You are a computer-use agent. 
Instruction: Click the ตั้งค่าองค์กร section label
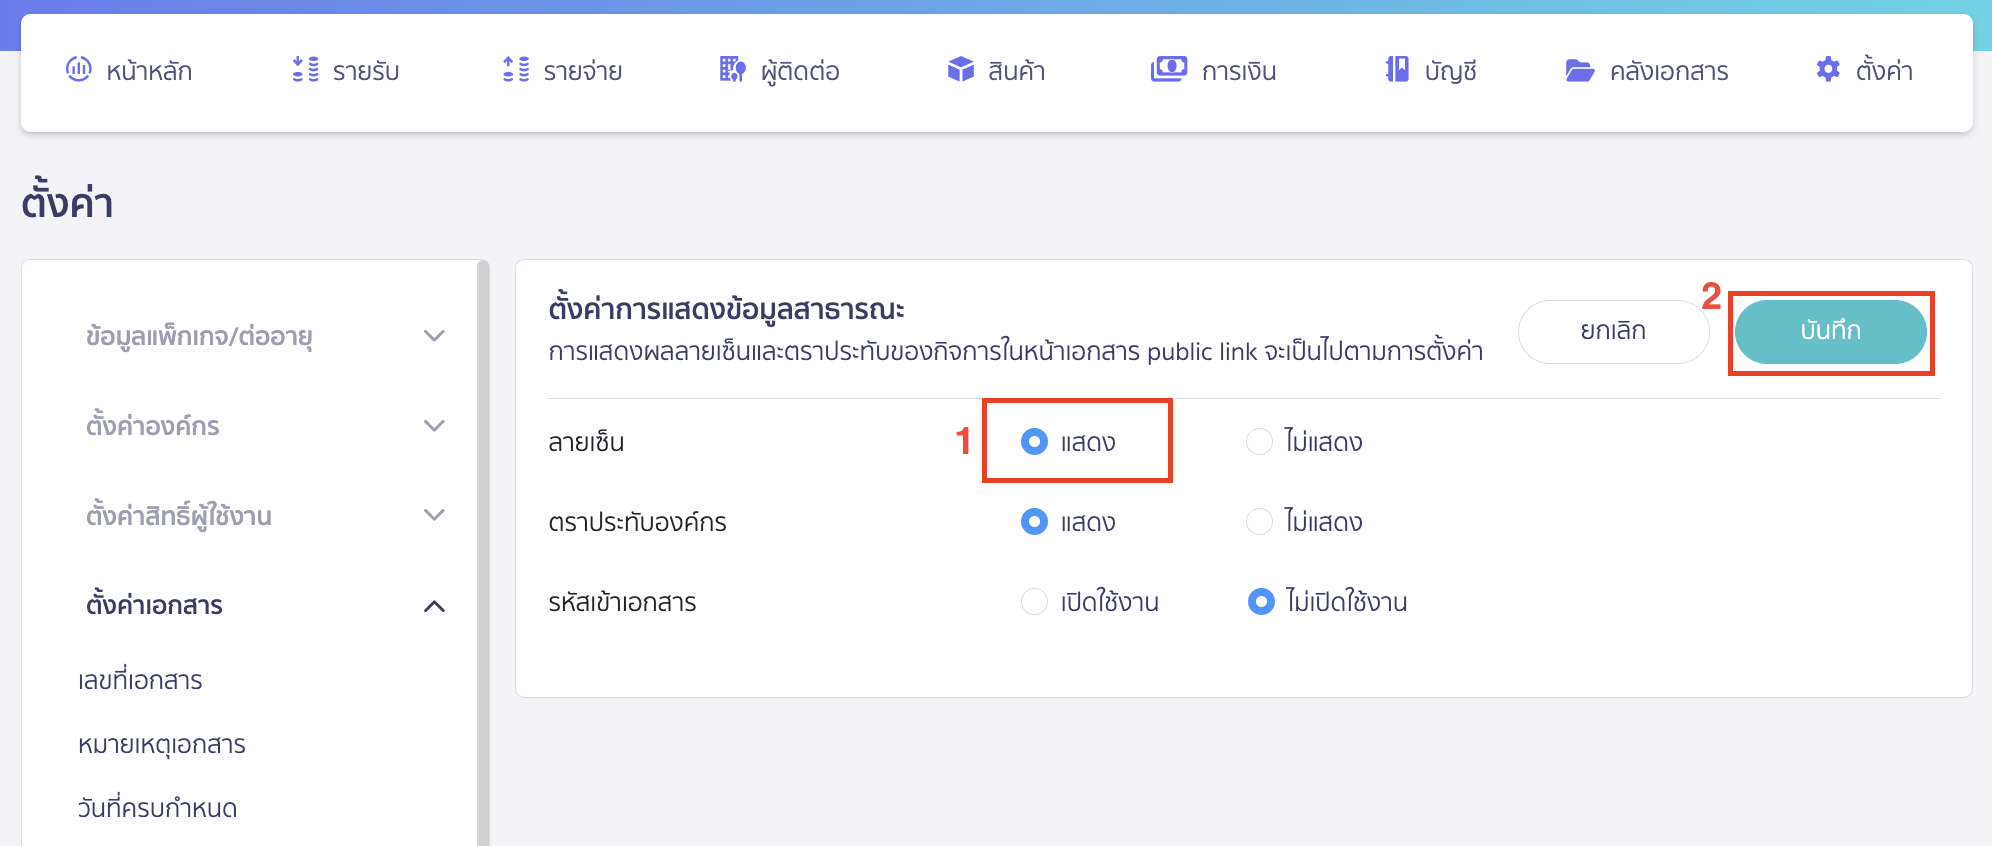[x=152, y=425]
